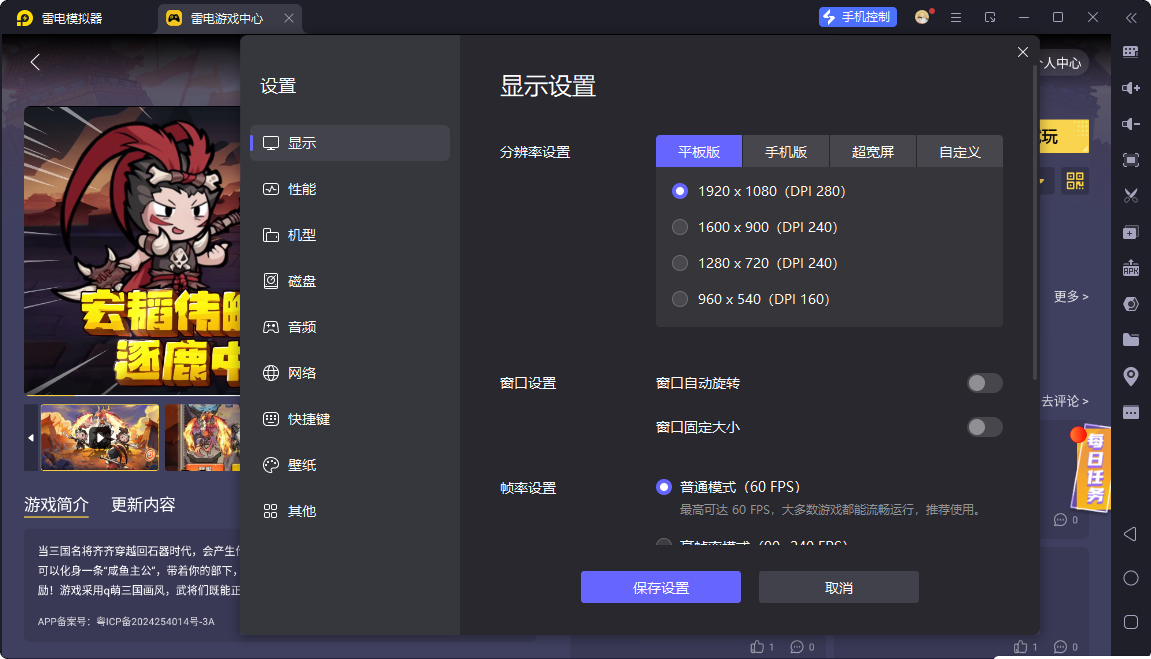The image size is (1151, 659).
Task: Click the gallery previous arrow
Action: [31, 437]
